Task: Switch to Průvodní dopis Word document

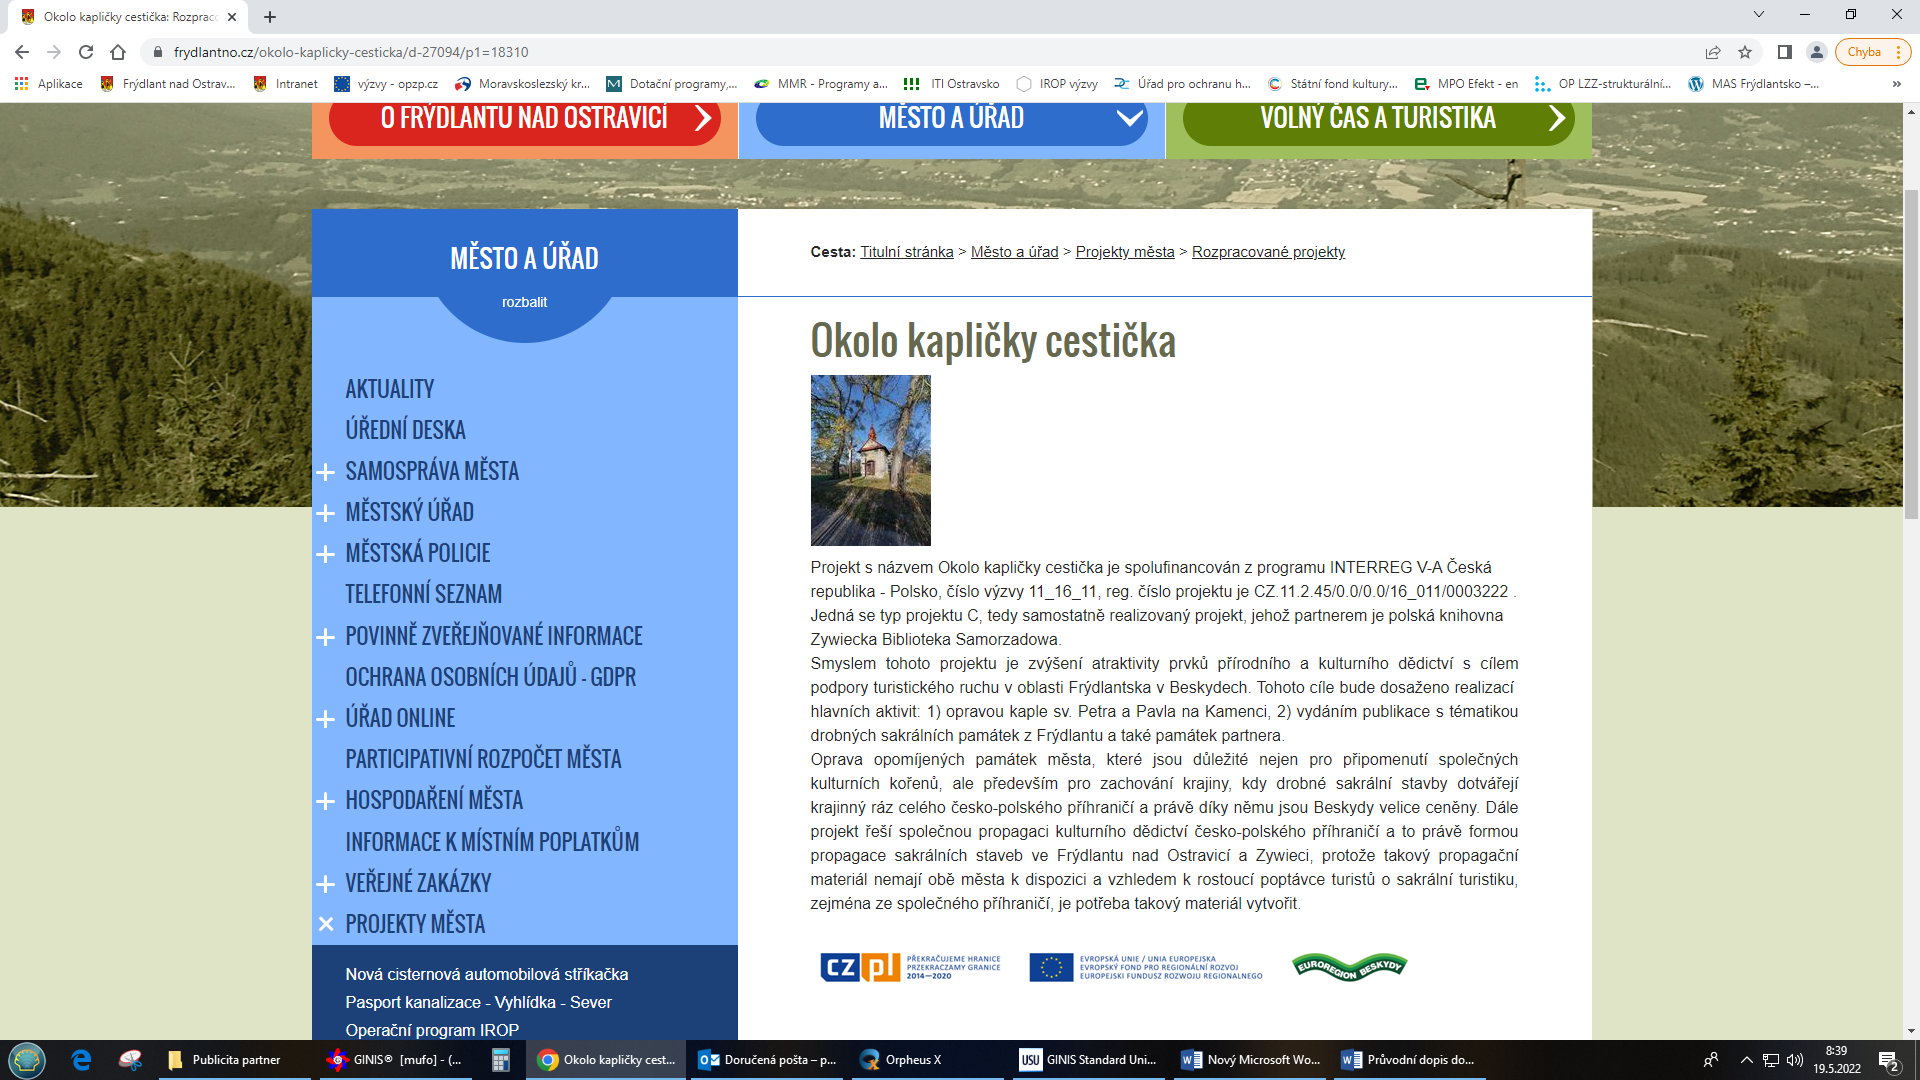Action: tap(1410, 1060)
